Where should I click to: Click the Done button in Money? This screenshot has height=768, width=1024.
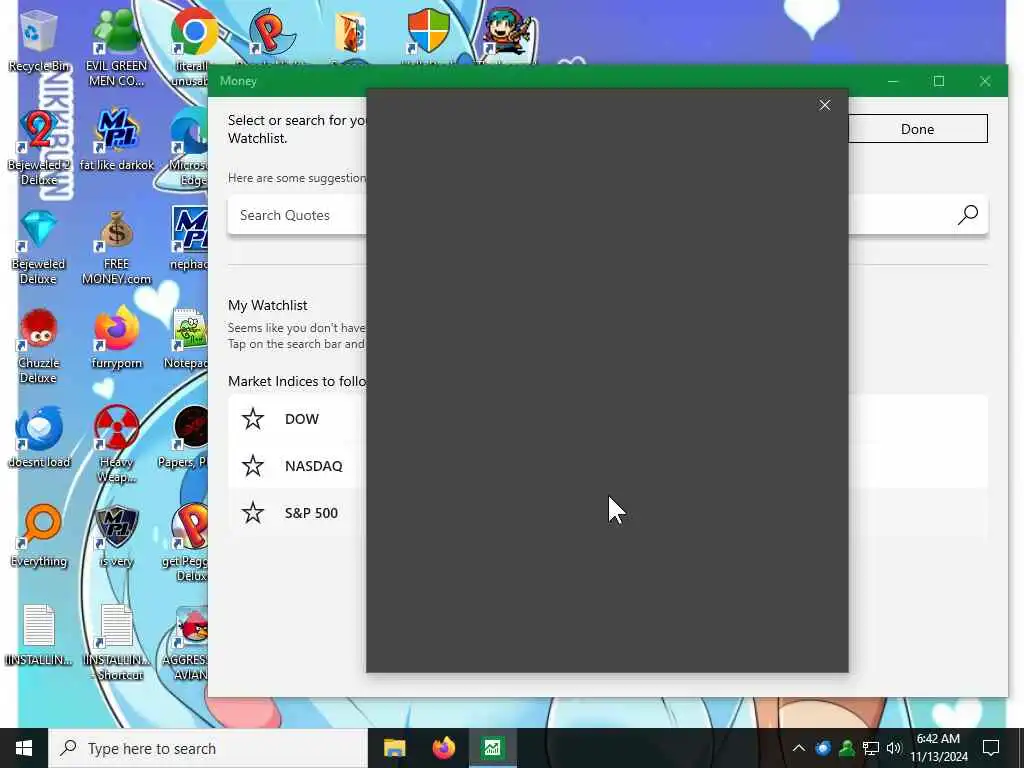pyautogui.click(x=918, y=129)
